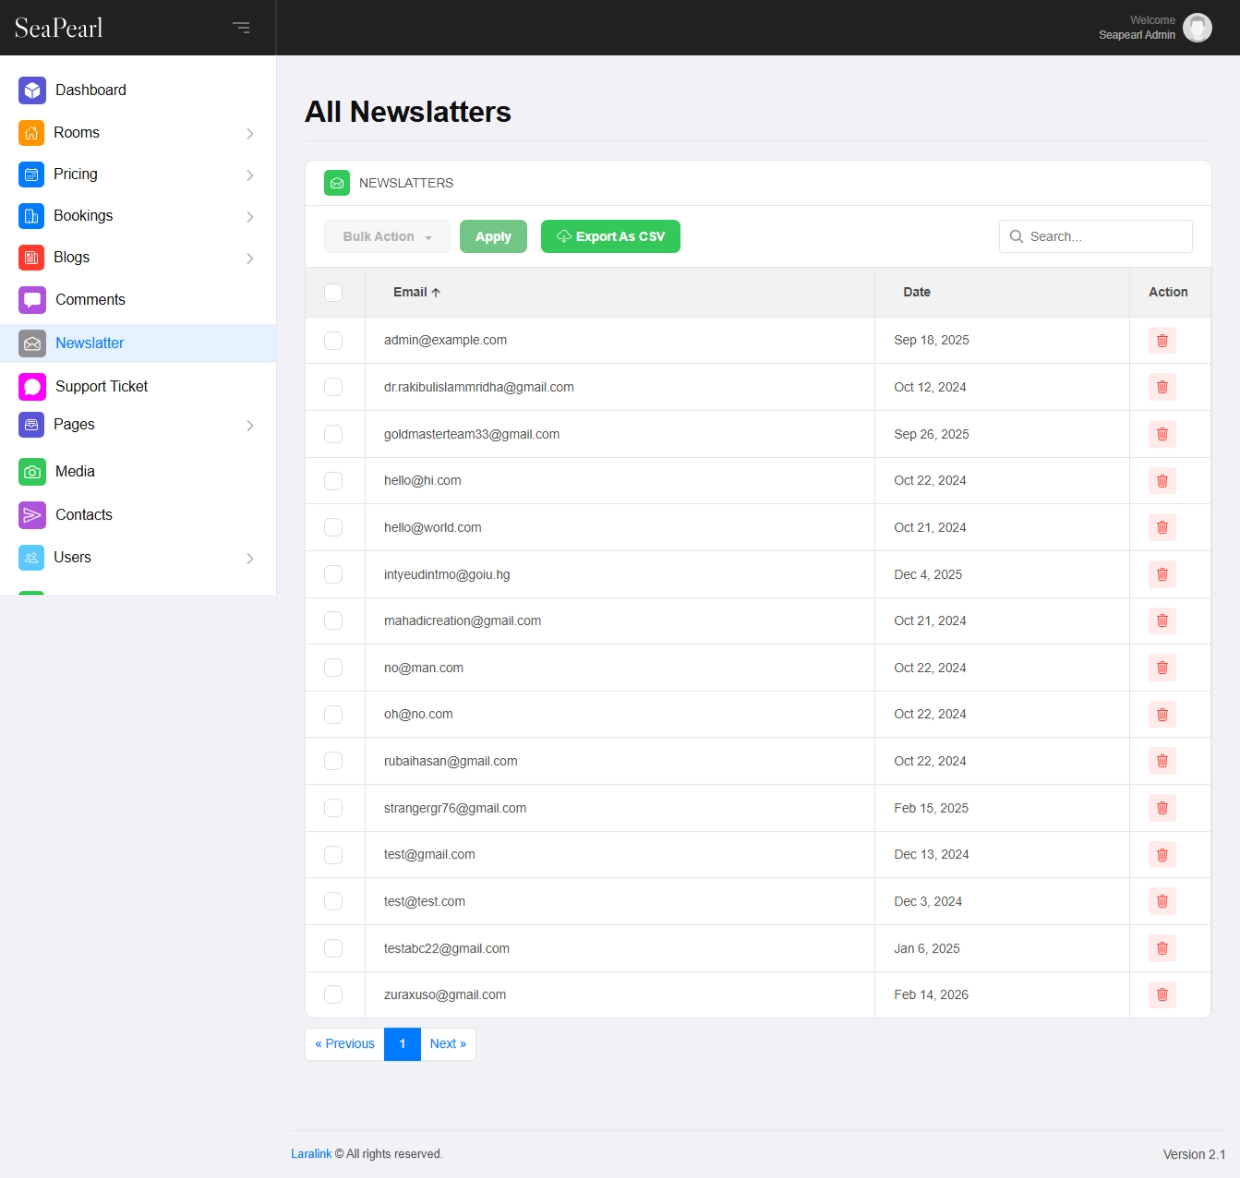This screenshot has height=1178, width=1240.
Task: Click the sidebar collapse hamburger icon
Action: tap(241, 27)
